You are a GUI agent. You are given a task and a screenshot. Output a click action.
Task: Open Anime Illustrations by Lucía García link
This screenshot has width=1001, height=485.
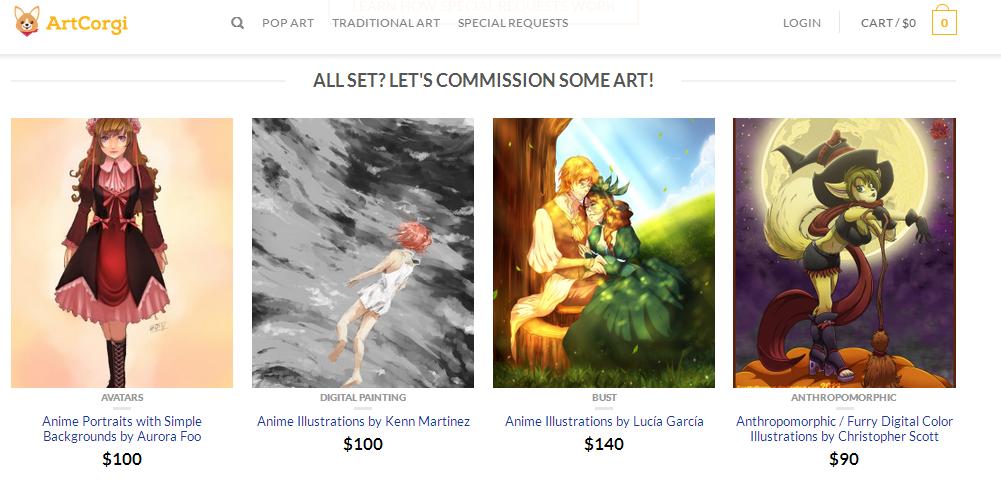[604, 421]
